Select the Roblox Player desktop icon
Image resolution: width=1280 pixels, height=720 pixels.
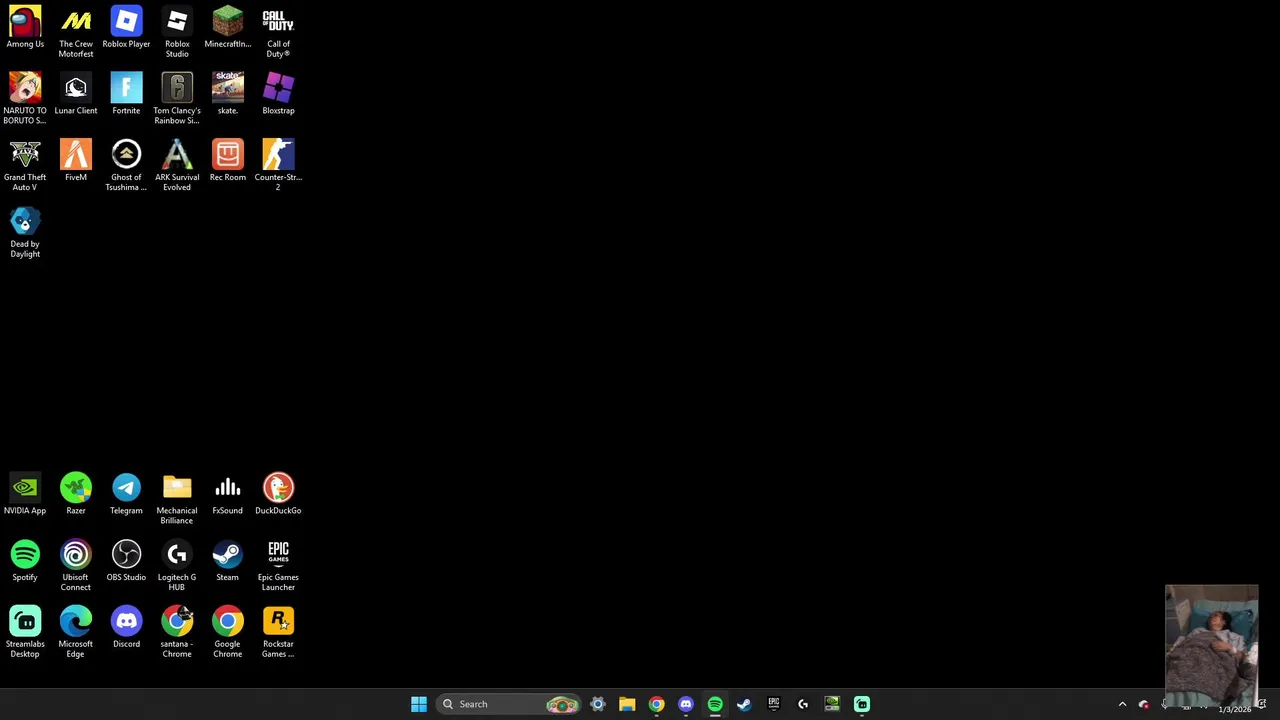coord(126,27)
